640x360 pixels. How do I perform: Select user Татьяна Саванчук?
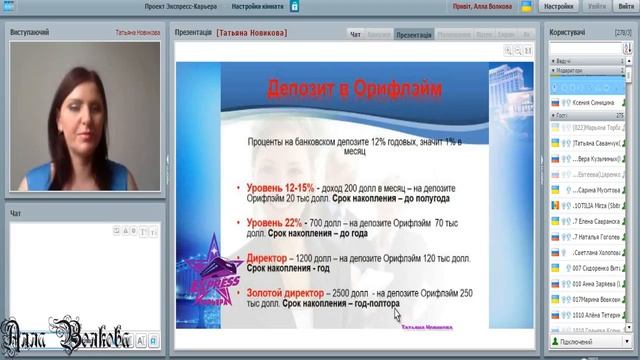pos(596,143)
